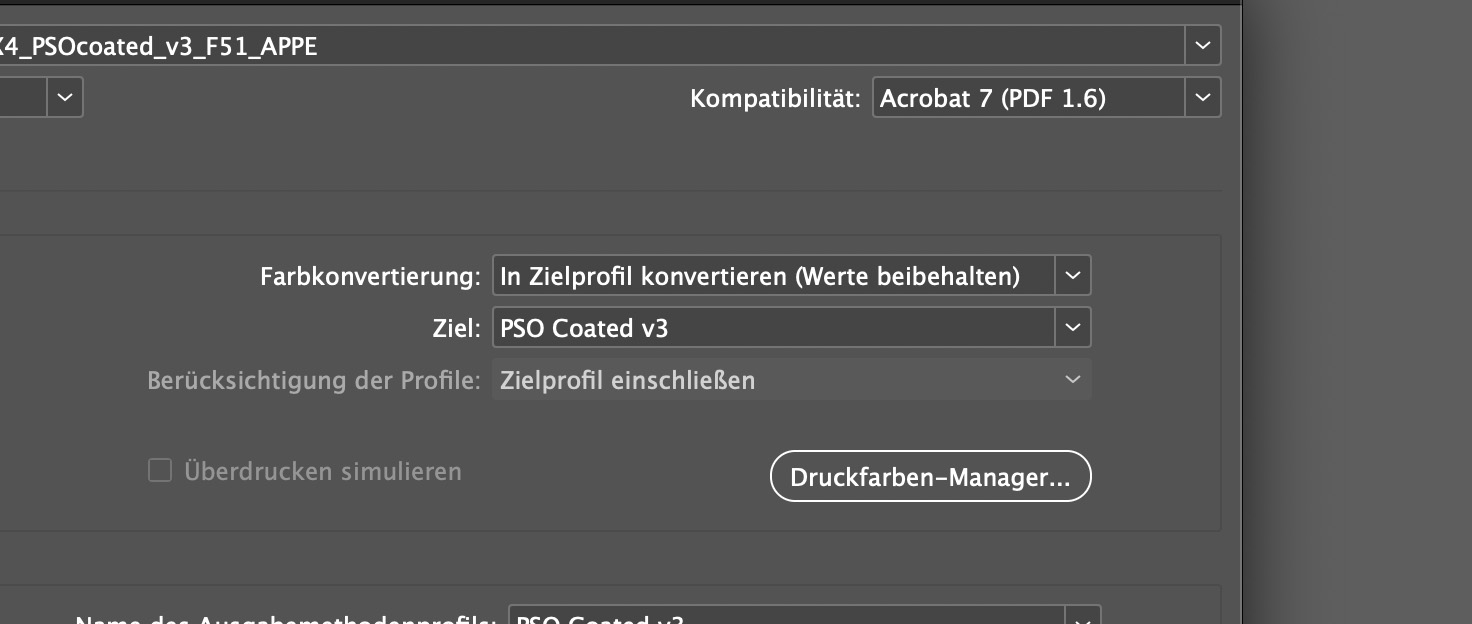Click the Farbkonvertierung label
The width and height of the screenshot is (1472, 624).
(370, 277)
